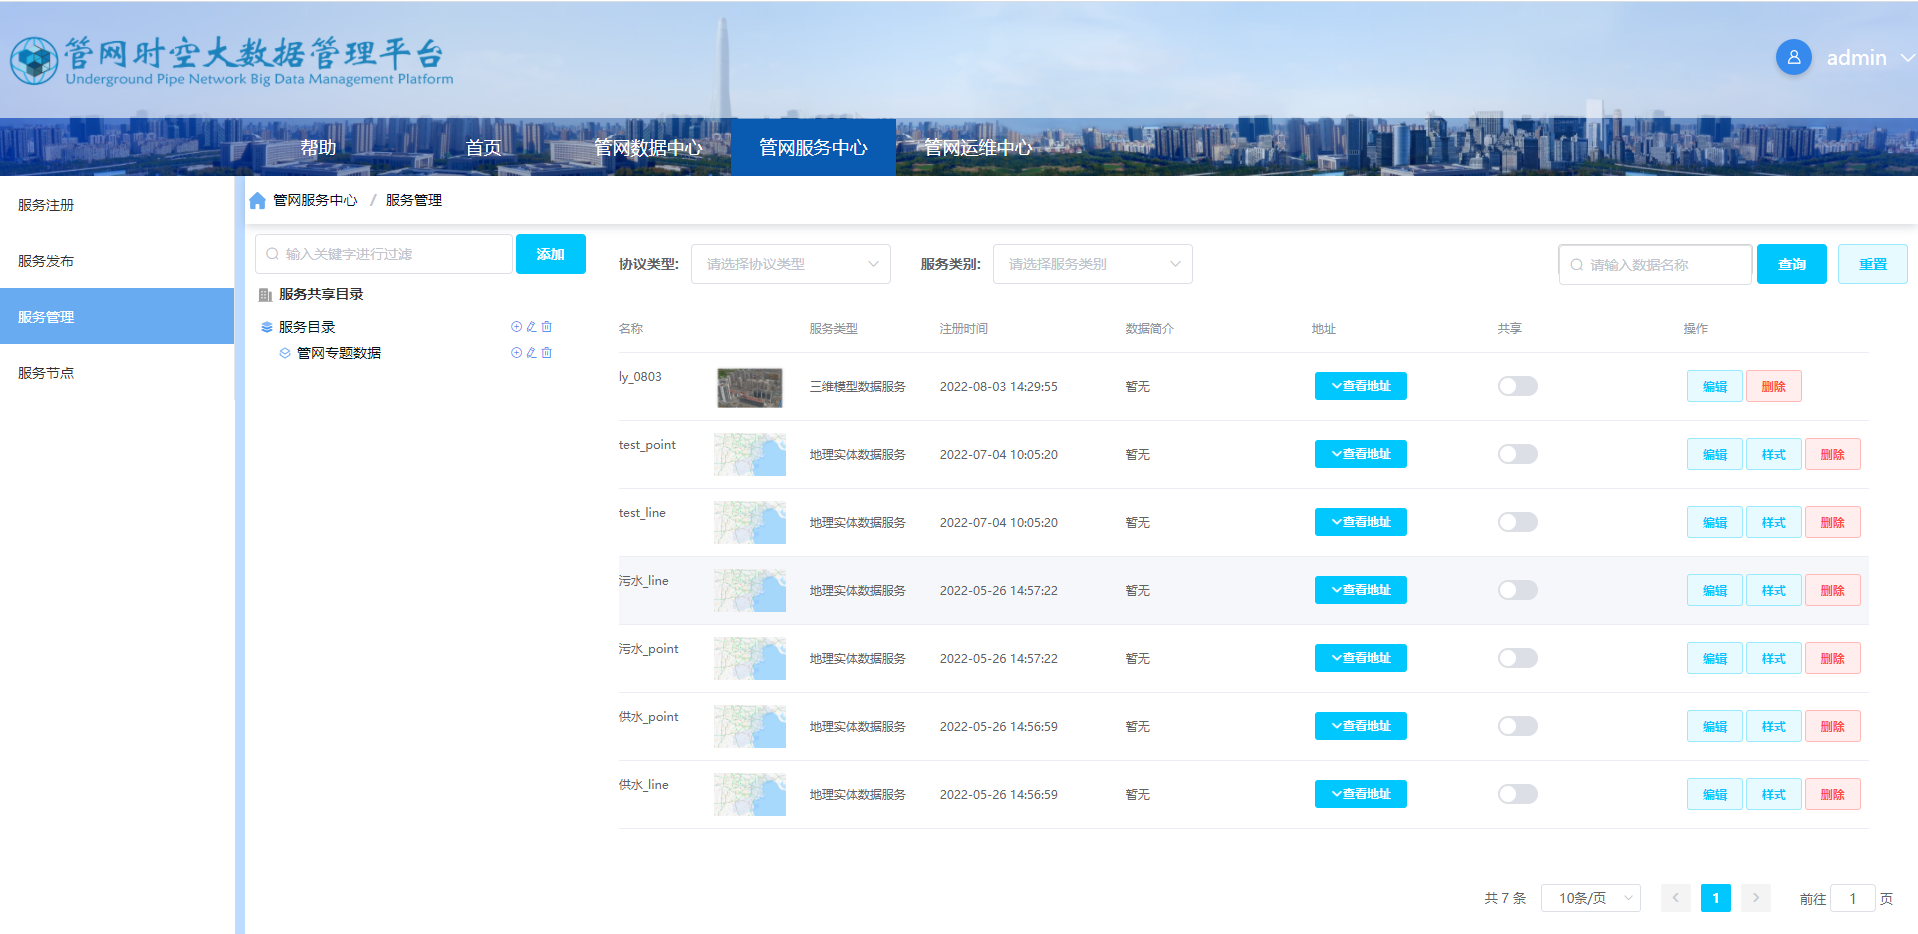
Task: Expand 查看地址 for the test_line service
Action: coord(1360,521)
